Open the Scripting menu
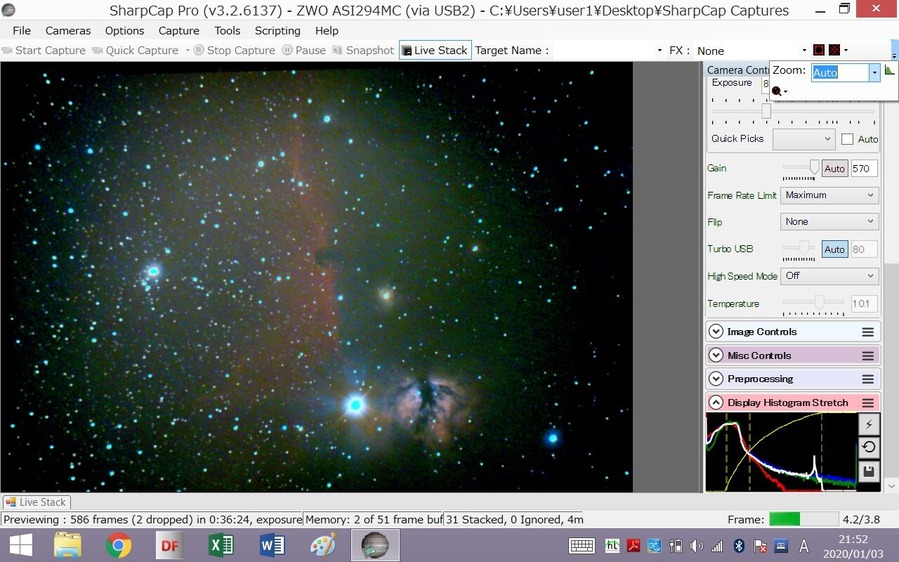899x562 pixels. pyautogui.click(x=277, y=30)
